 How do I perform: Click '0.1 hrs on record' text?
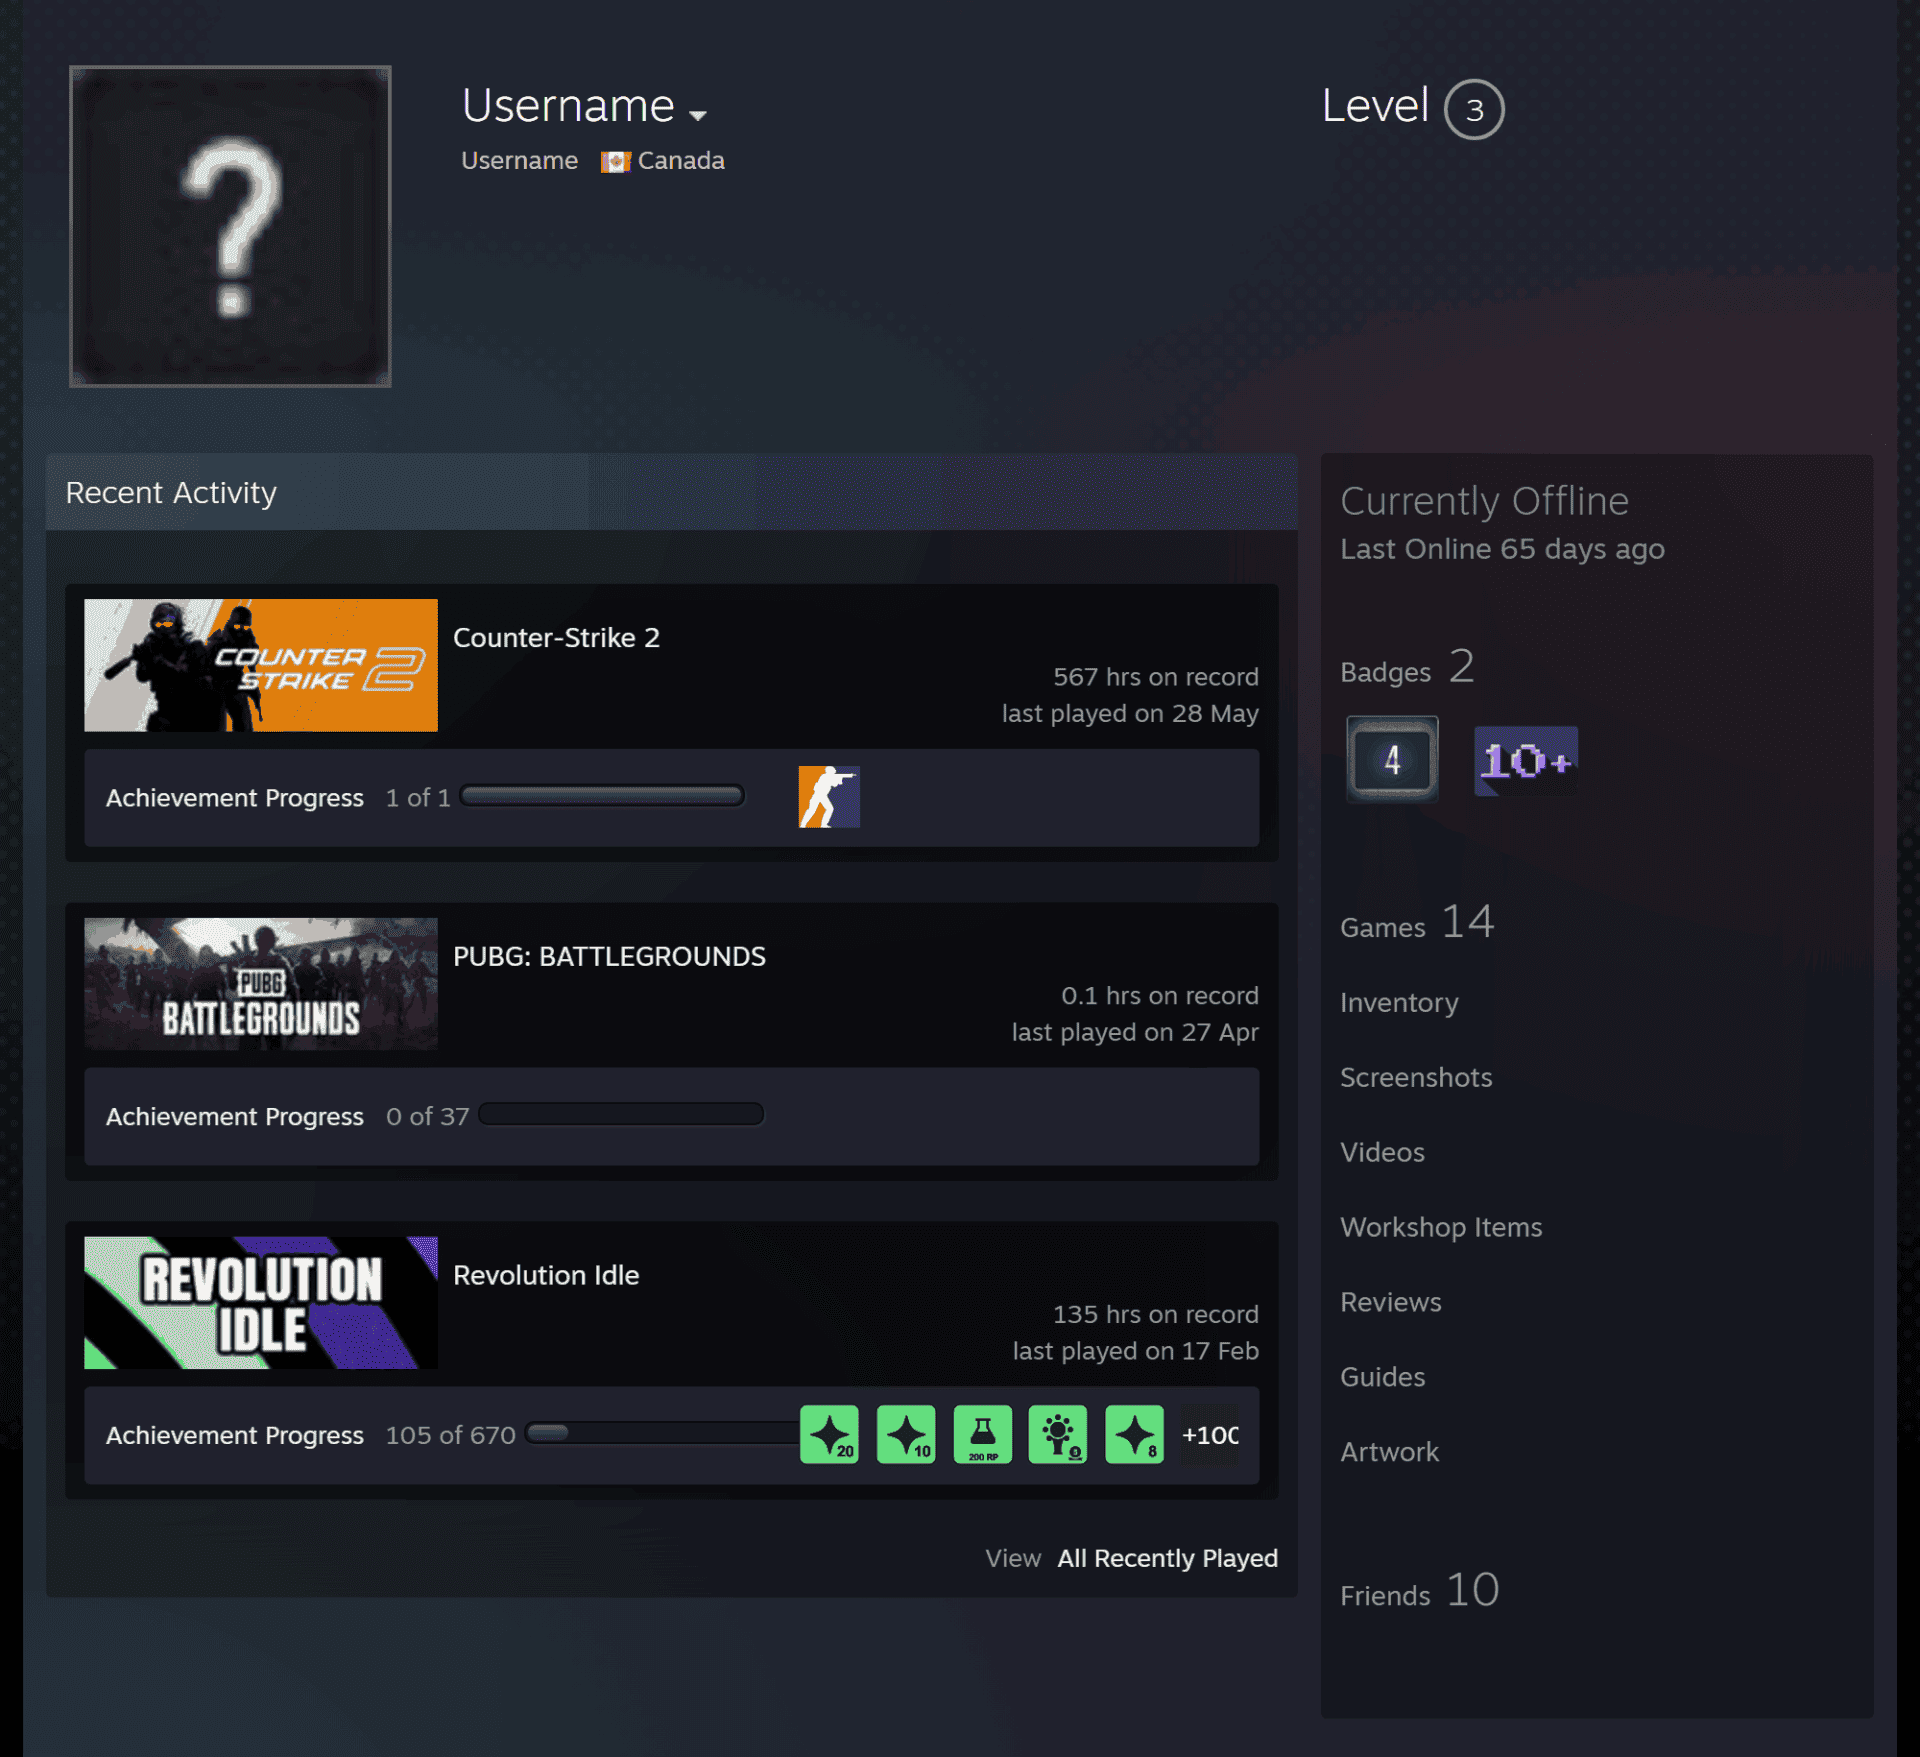pyautogui.click(x=1160, y=996)
